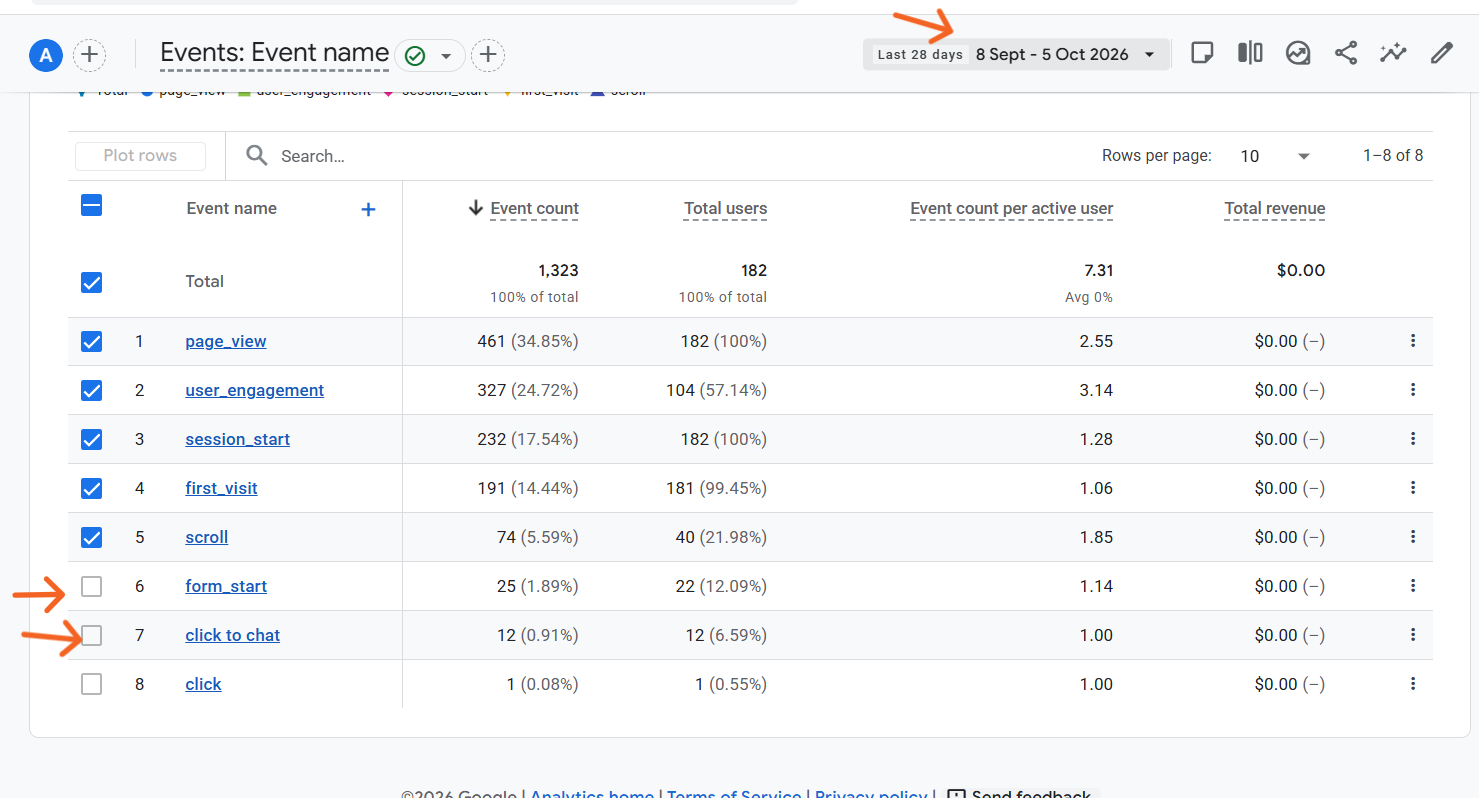Open more options menu for first_visit row
Viewport: 1479px width, 798px height.
1413,488
